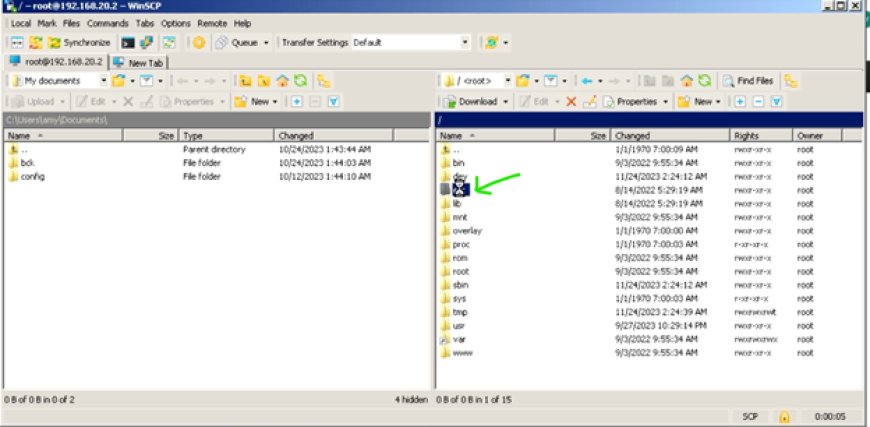
Task: Click remote panel selection filter icon
Action: (x=777, y=101)
